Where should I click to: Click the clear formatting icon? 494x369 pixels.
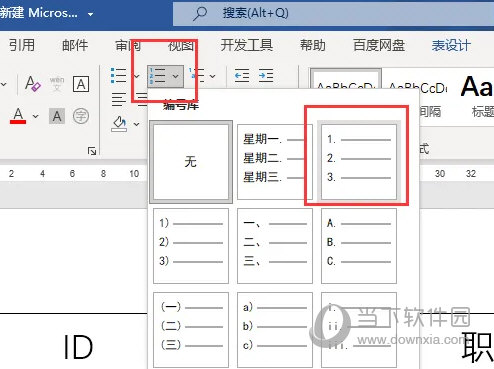(33, 83)
